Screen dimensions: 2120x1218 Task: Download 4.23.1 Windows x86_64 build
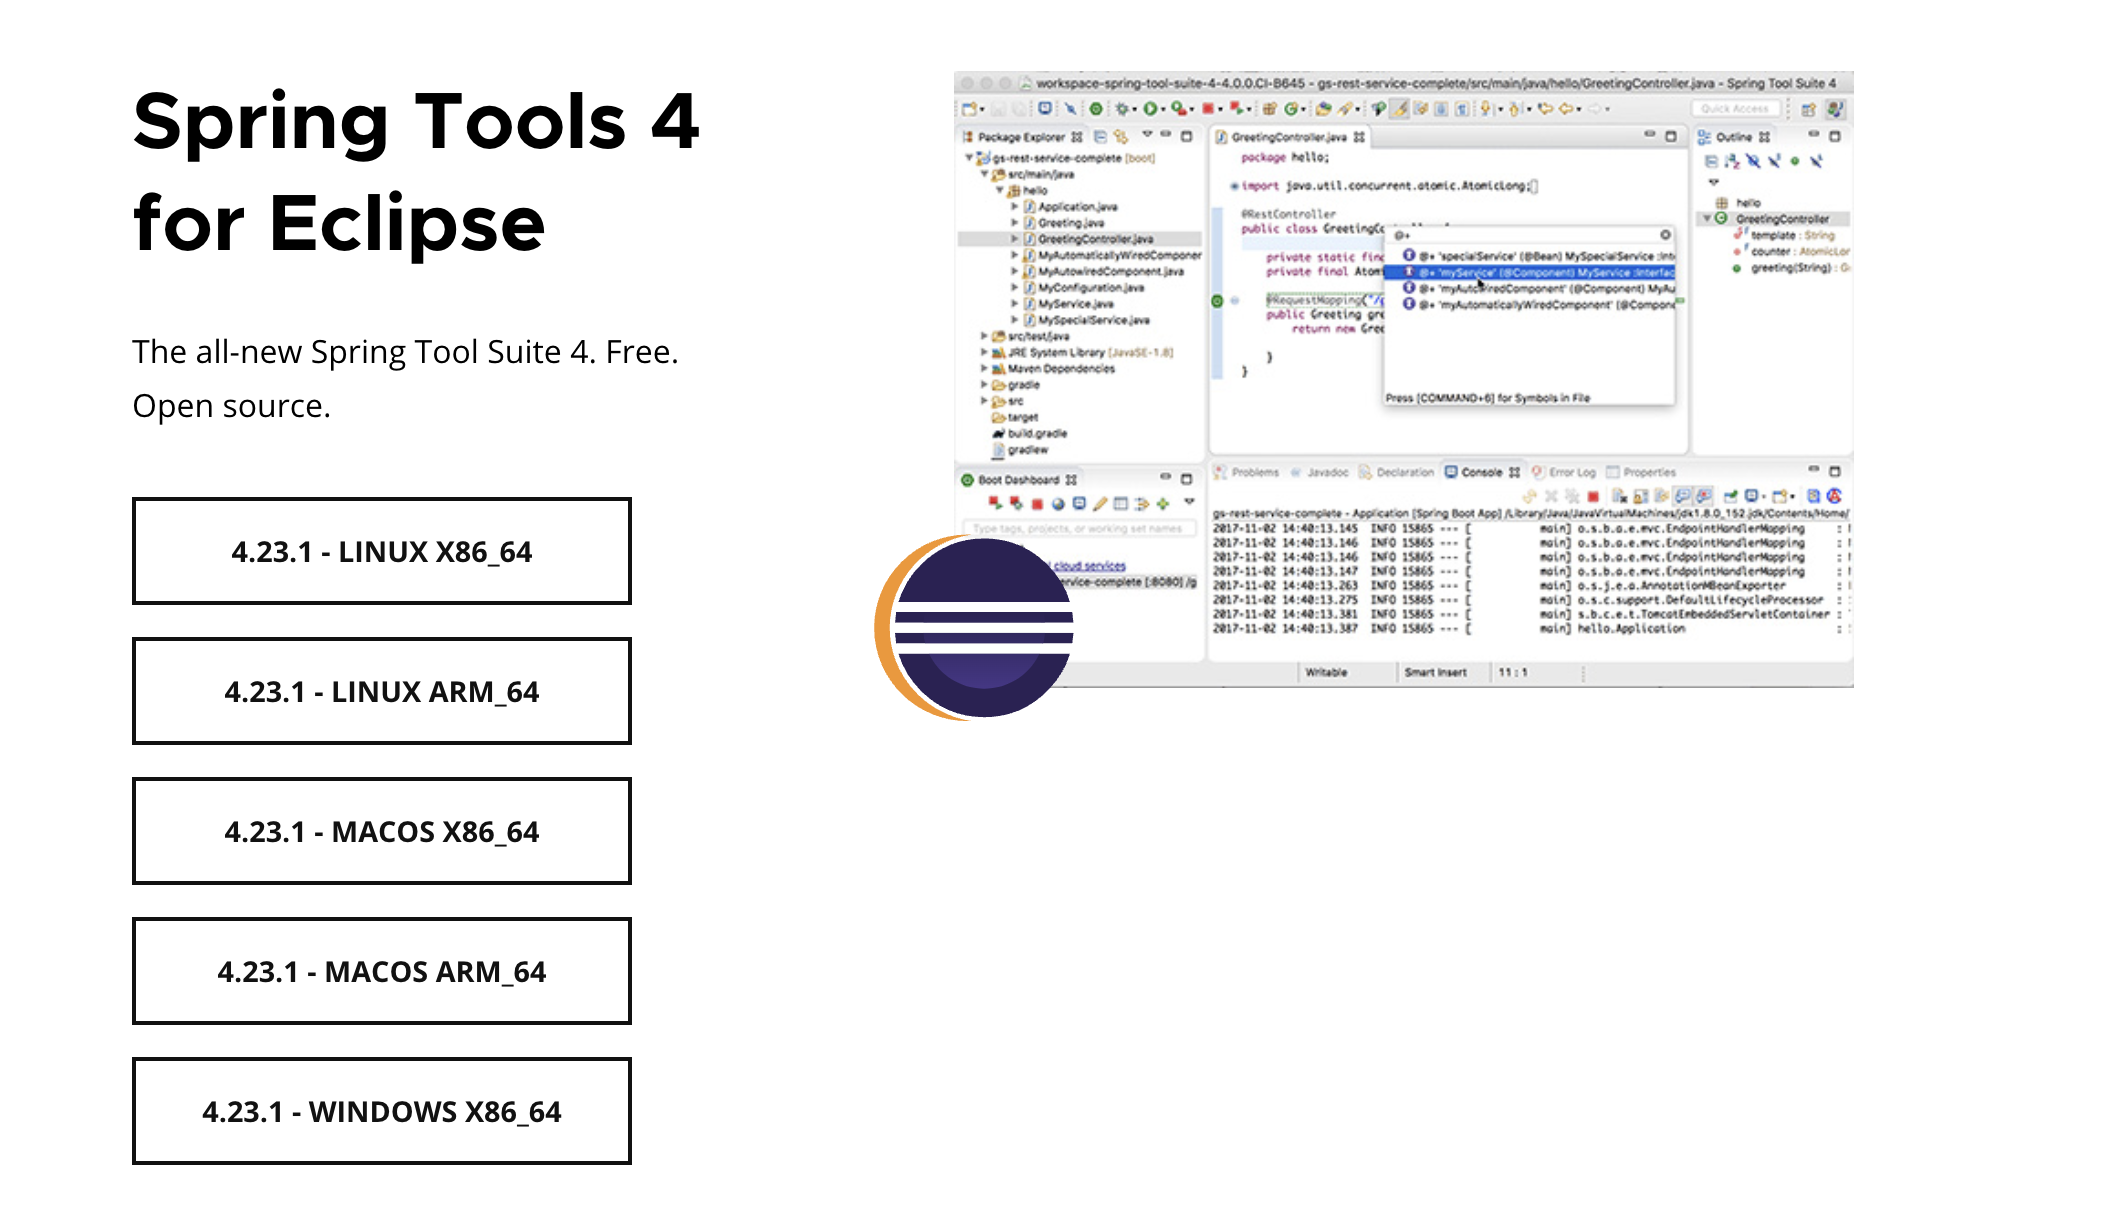[381, 1111]
